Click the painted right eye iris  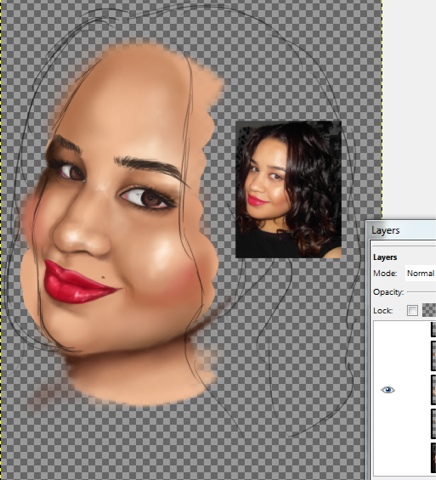[150, 197]
